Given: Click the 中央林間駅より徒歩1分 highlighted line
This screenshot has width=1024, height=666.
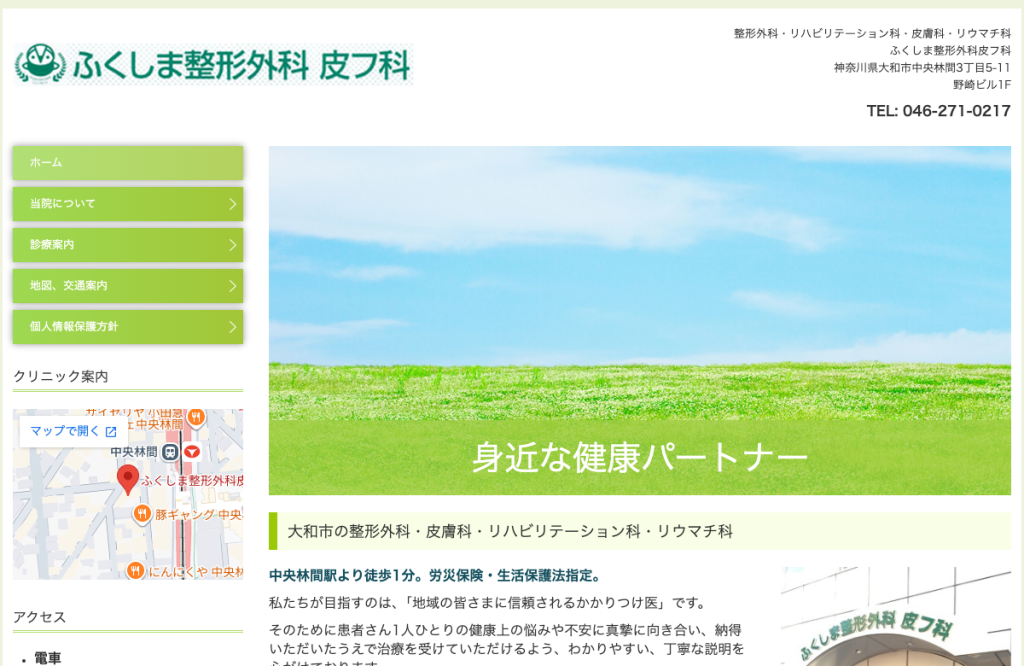Looking at the screenshot, I should pyautogui.click(x=435, y=575).
